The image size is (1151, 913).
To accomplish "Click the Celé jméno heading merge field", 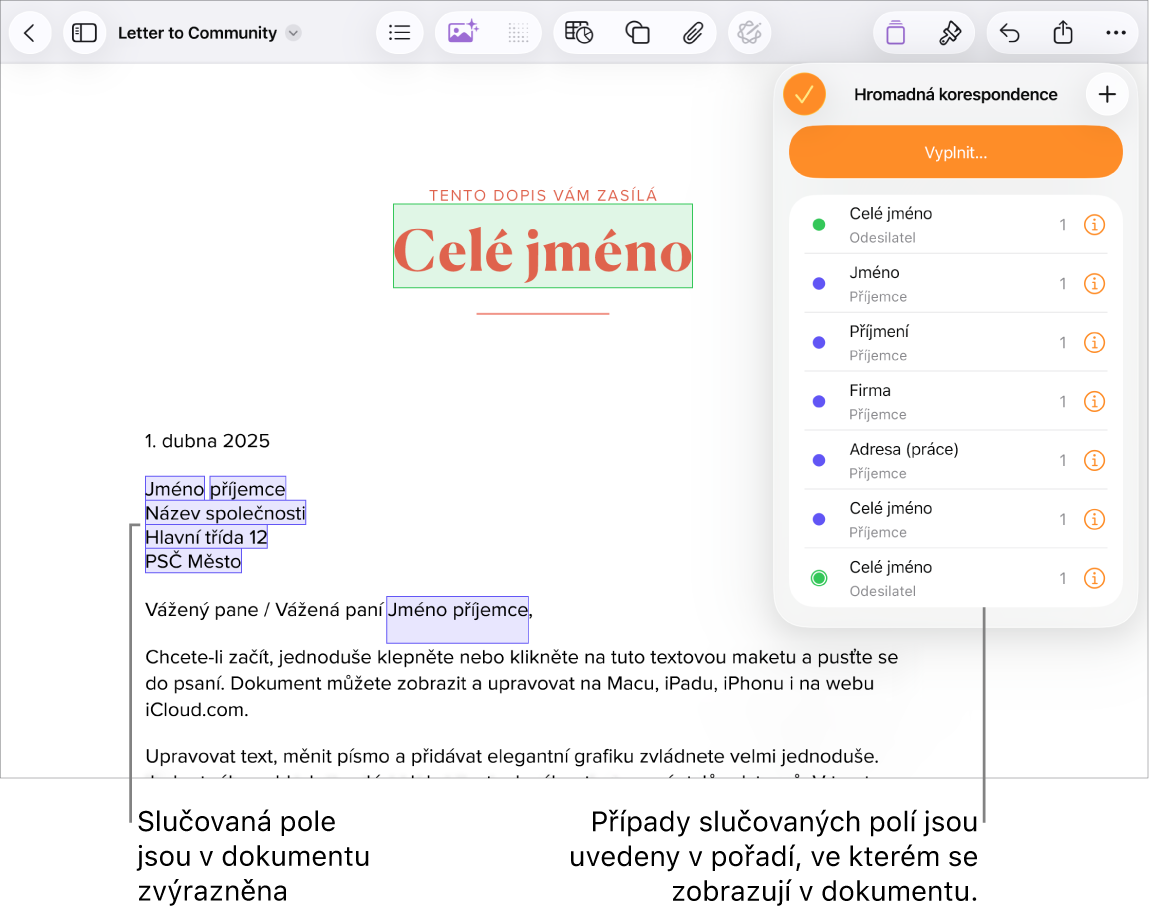I will pos(542,247).
